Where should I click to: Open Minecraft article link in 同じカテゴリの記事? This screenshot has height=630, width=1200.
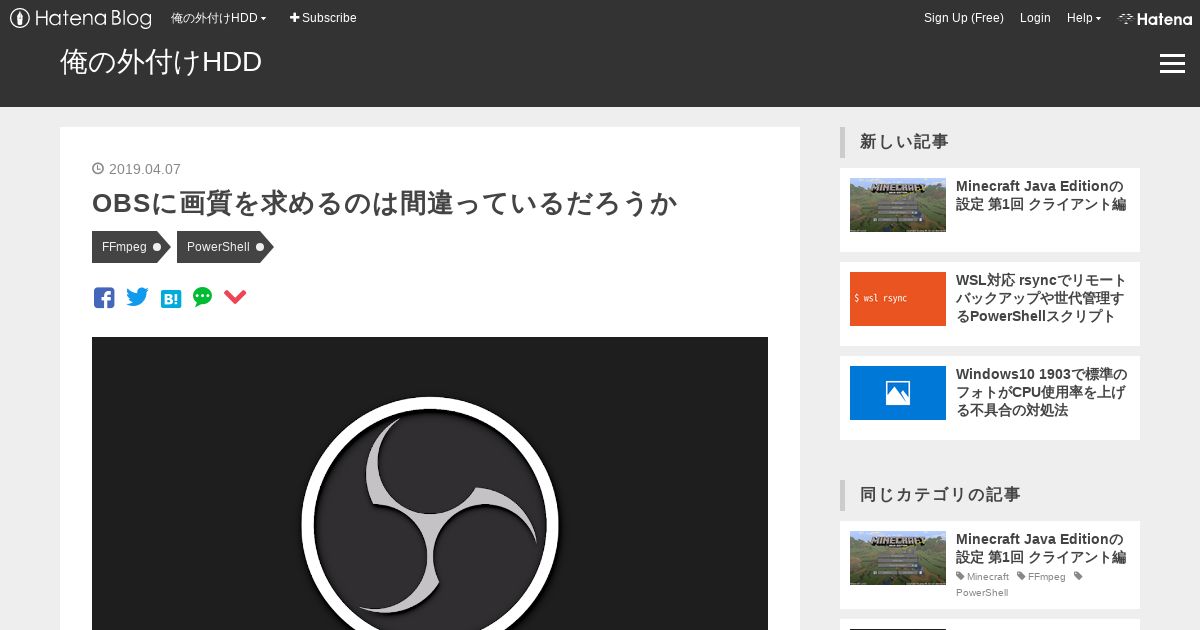point(1041,548)
